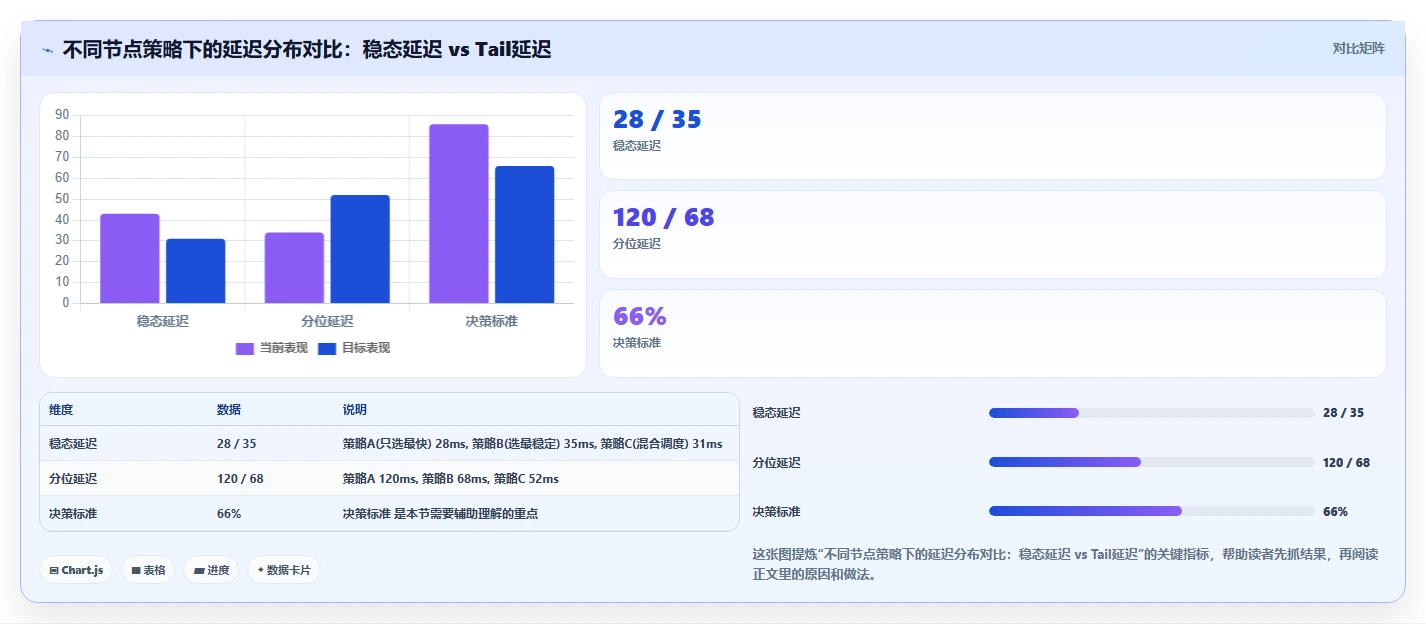Click the blue 决策标准 bar in chart
Viewport: 1426px width, 624px height.
pyautogui.click(x=525, y=235)
